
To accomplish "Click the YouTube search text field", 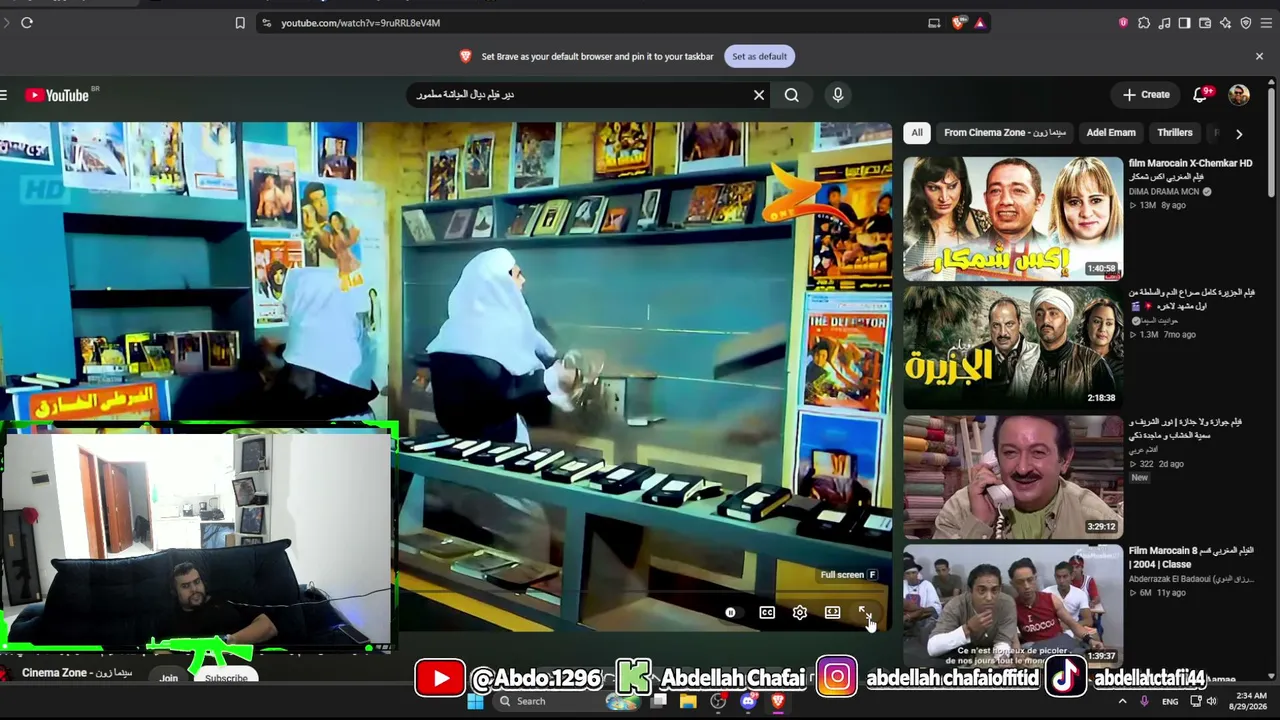I will (580, 95).
